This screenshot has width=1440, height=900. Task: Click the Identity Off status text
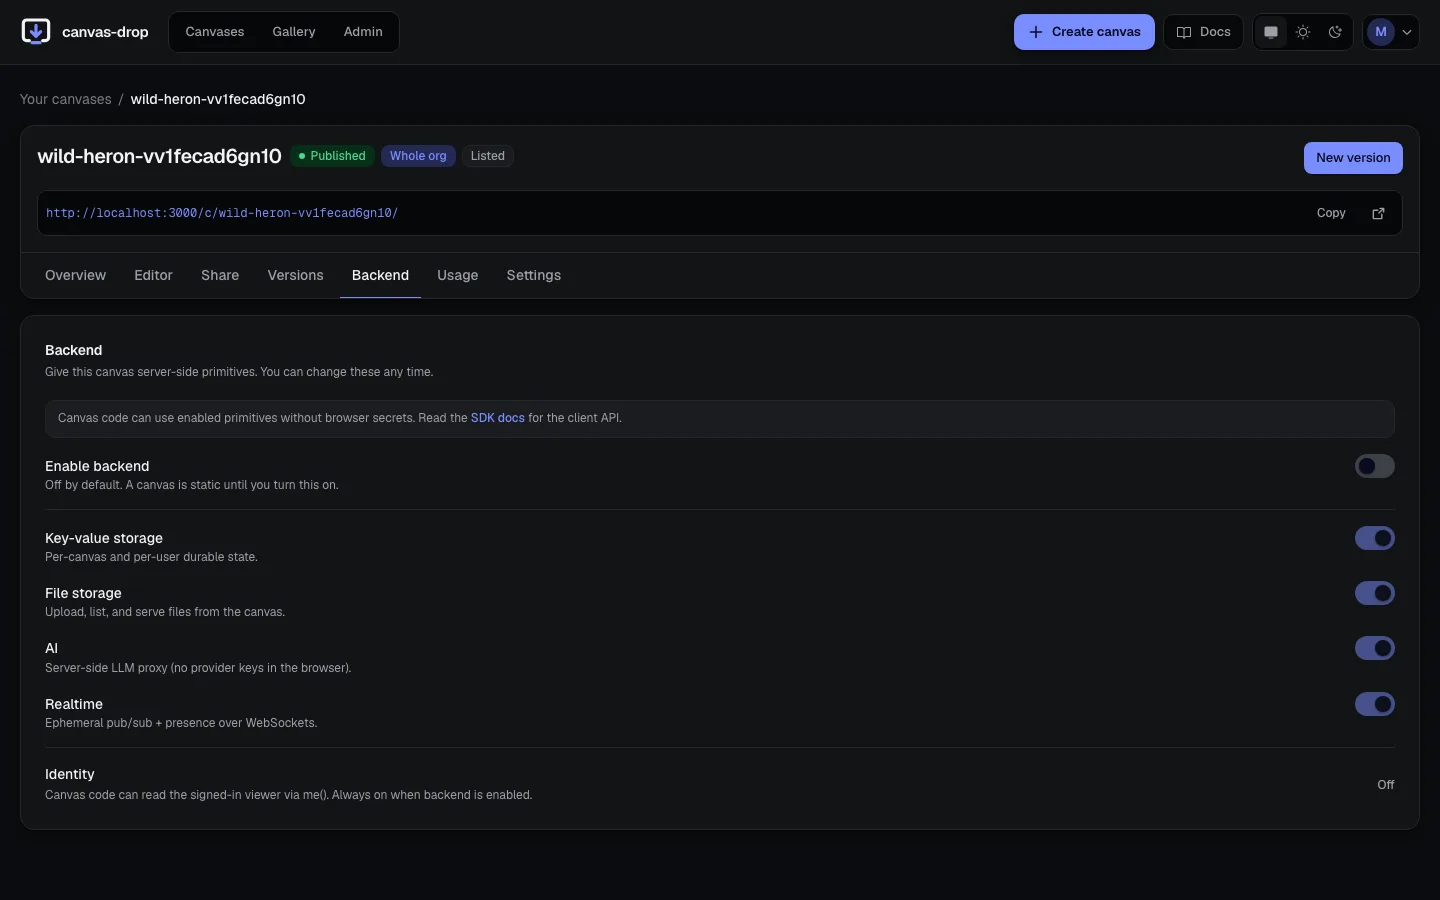(1386, 785)
